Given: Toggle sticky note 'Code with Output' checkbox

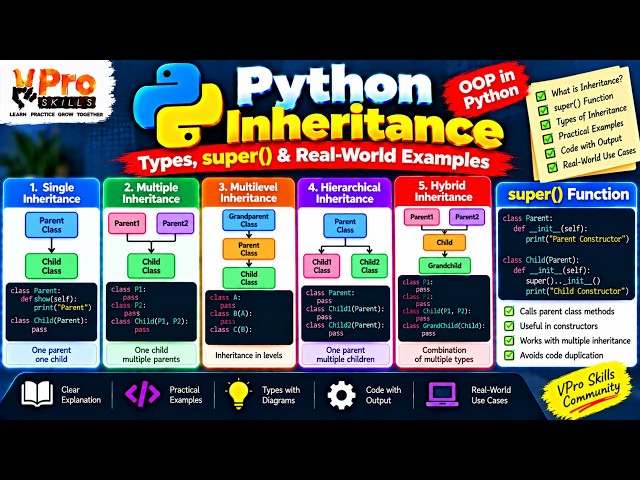Looking at the screenshot, I should tap(550, 153).
